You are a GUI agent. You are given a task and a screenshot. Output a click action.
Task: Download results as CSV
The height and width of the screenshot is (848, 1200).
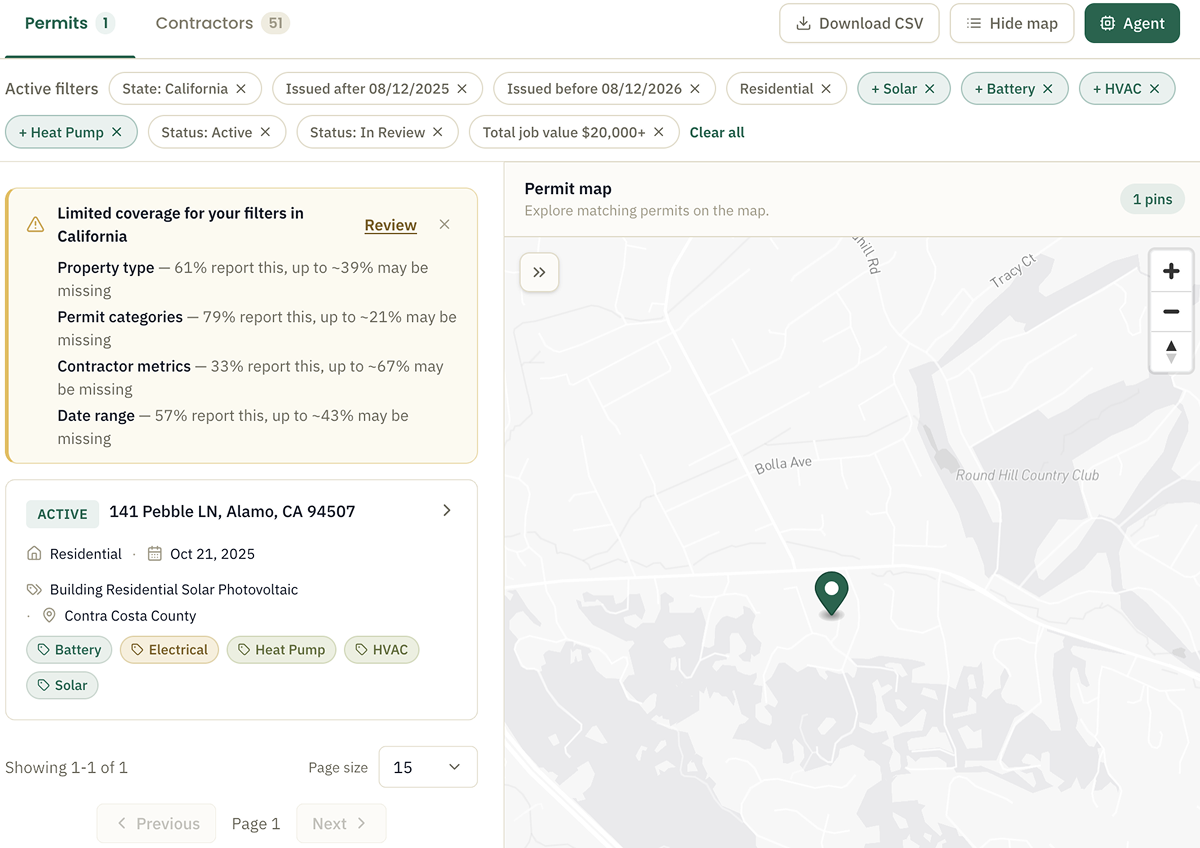(x=859, y=23)
